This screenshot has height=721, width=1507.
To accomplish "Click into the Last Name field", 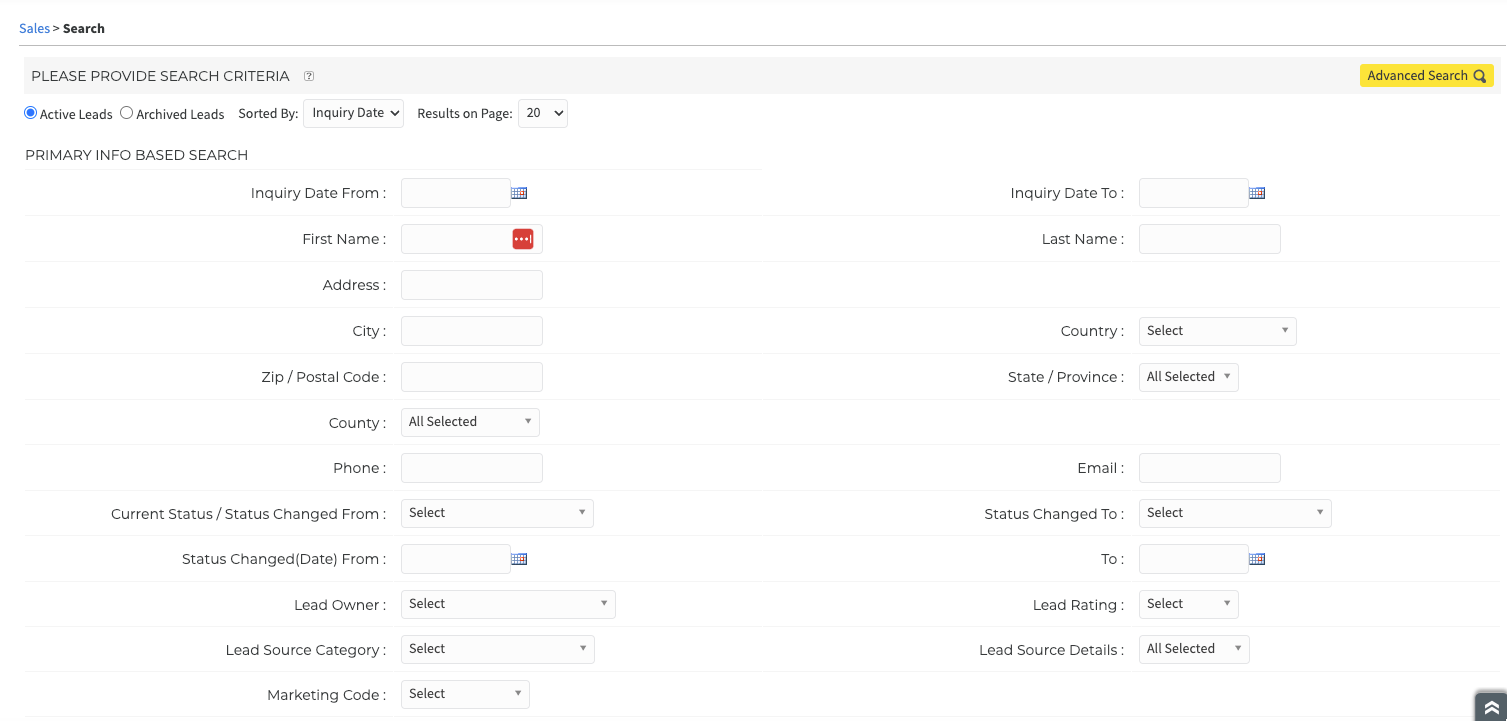I will [x=1209, y=239].
